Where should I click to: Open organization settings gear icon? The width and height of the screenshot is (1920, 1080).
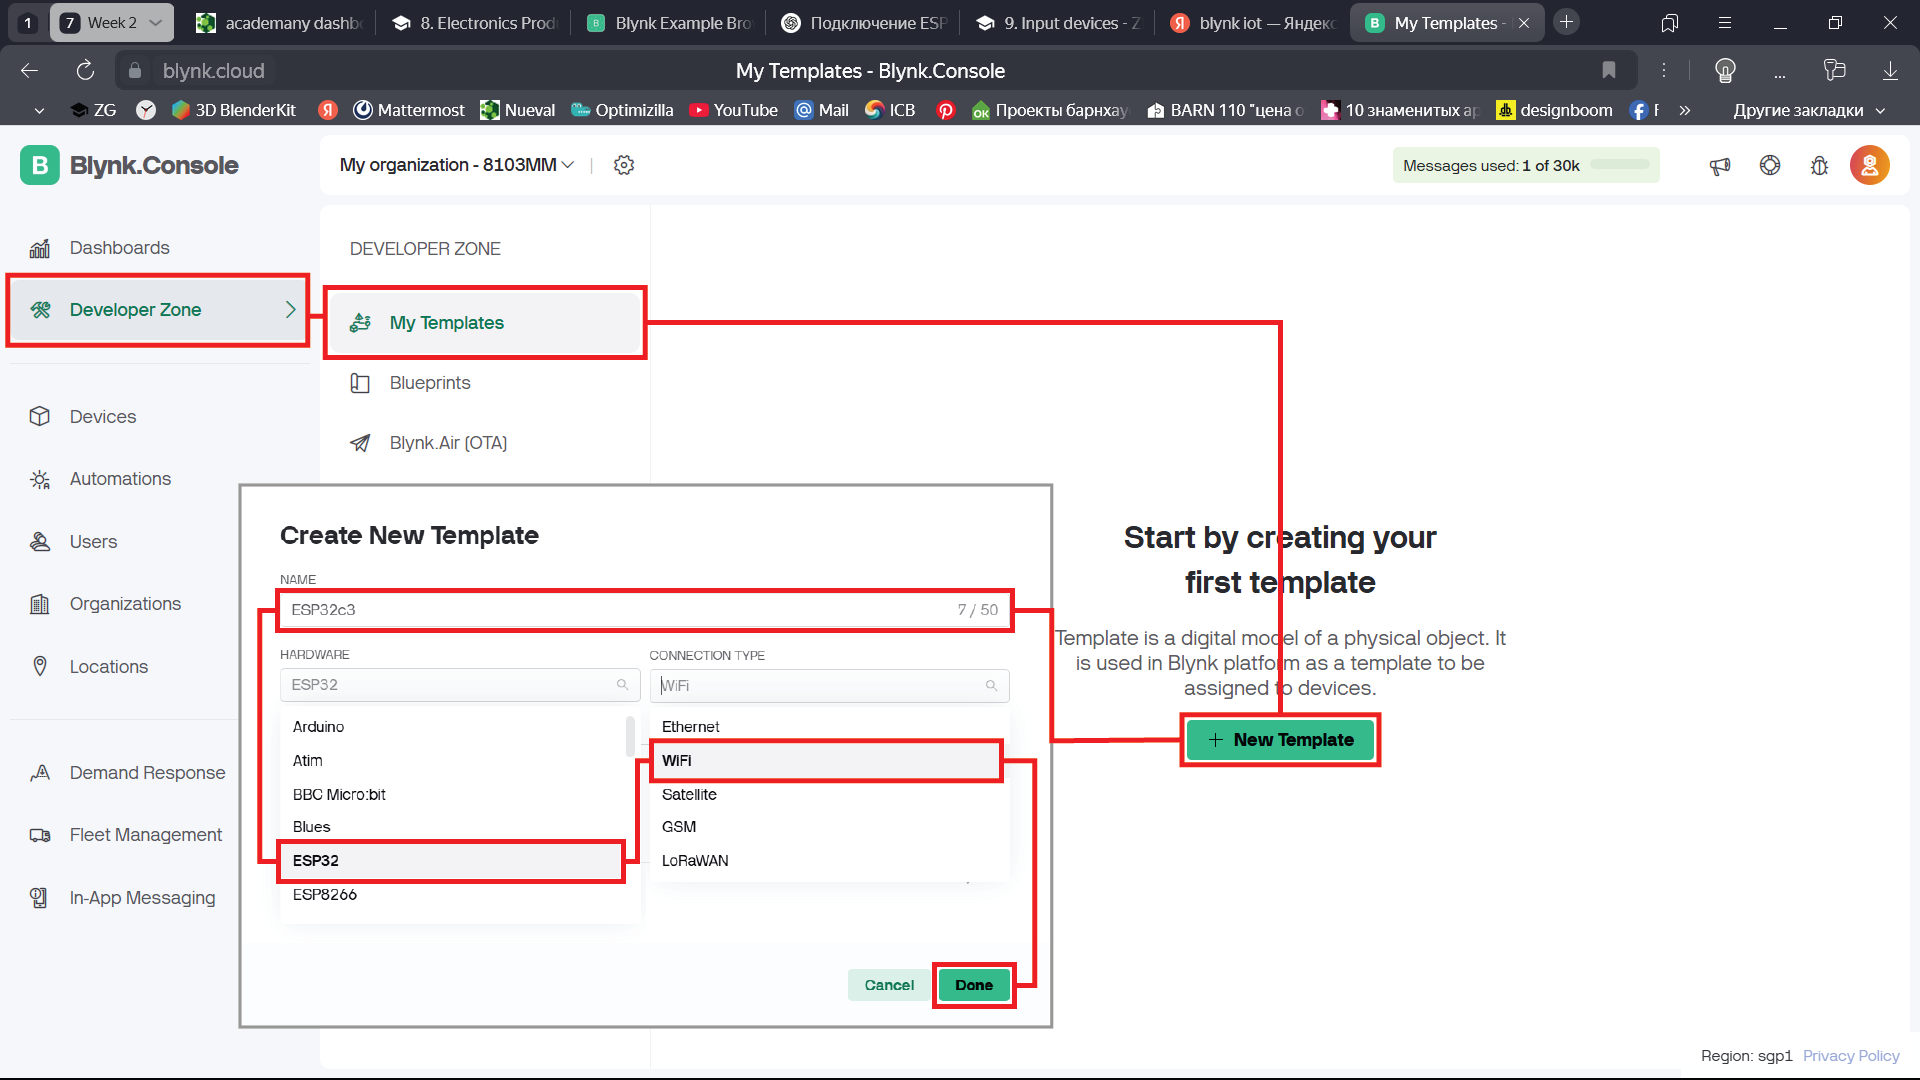coord(624,165)
